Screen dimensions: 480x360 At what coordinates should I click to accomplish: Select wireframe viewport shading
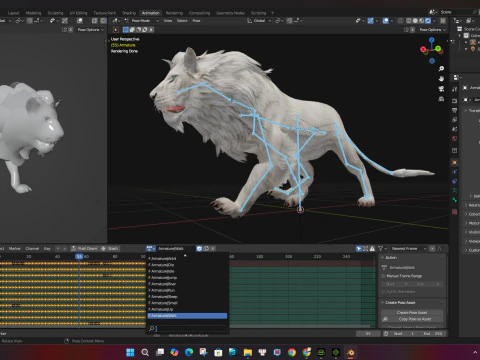[x=409, y=21]
